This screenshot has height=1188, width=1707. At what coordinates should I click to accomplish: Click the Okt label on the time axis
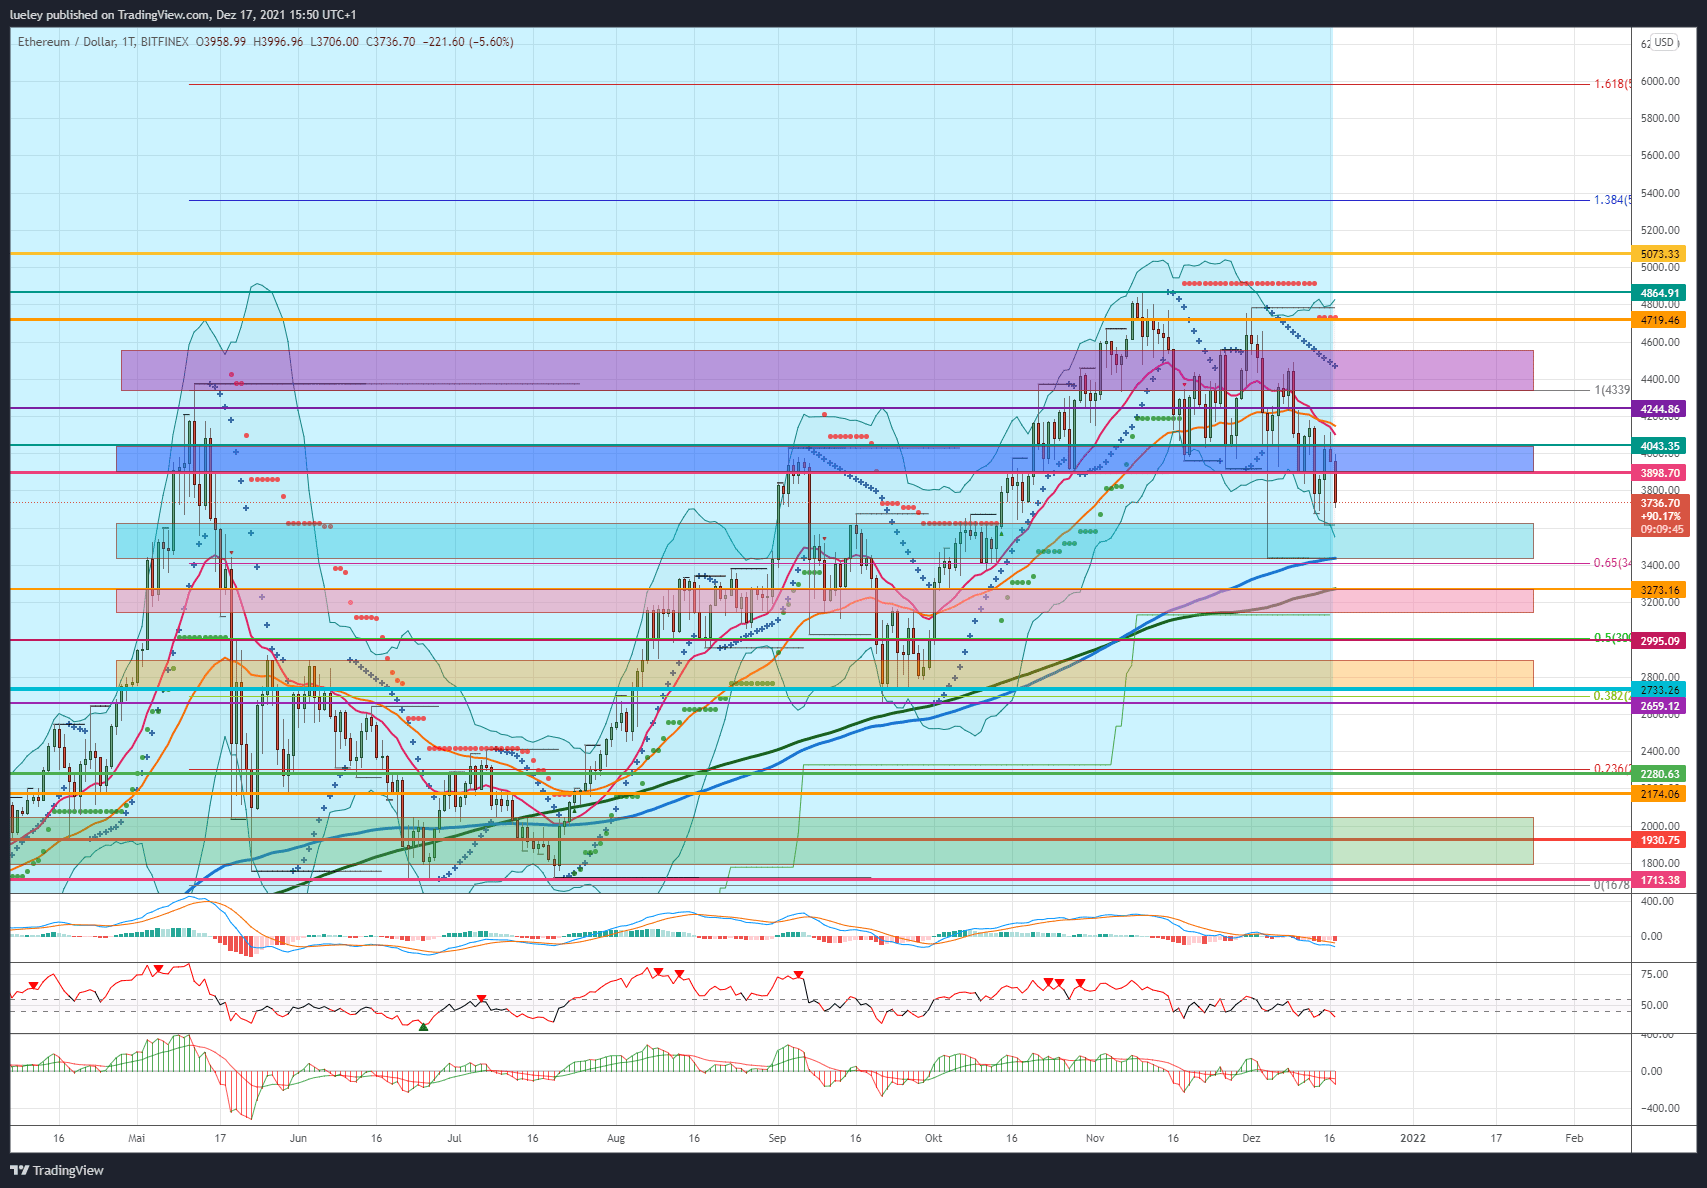point(934,1138)
